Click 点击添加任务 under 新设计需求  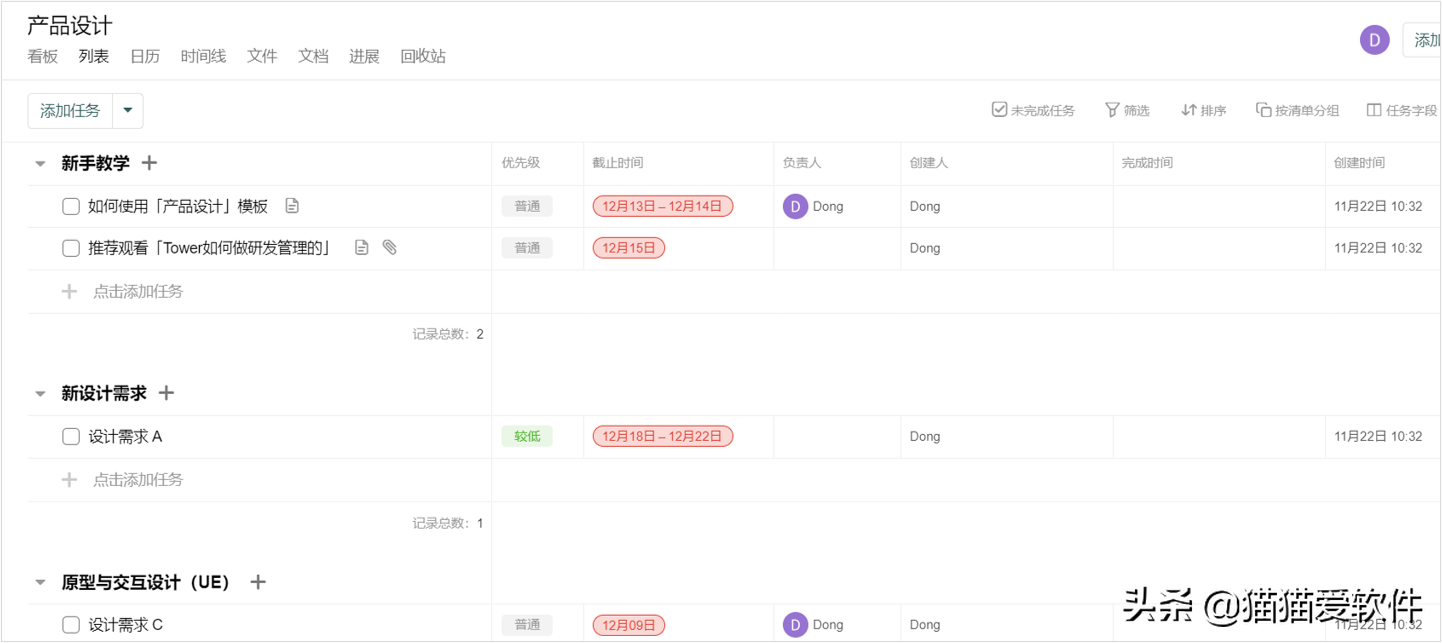click(138, 479)
